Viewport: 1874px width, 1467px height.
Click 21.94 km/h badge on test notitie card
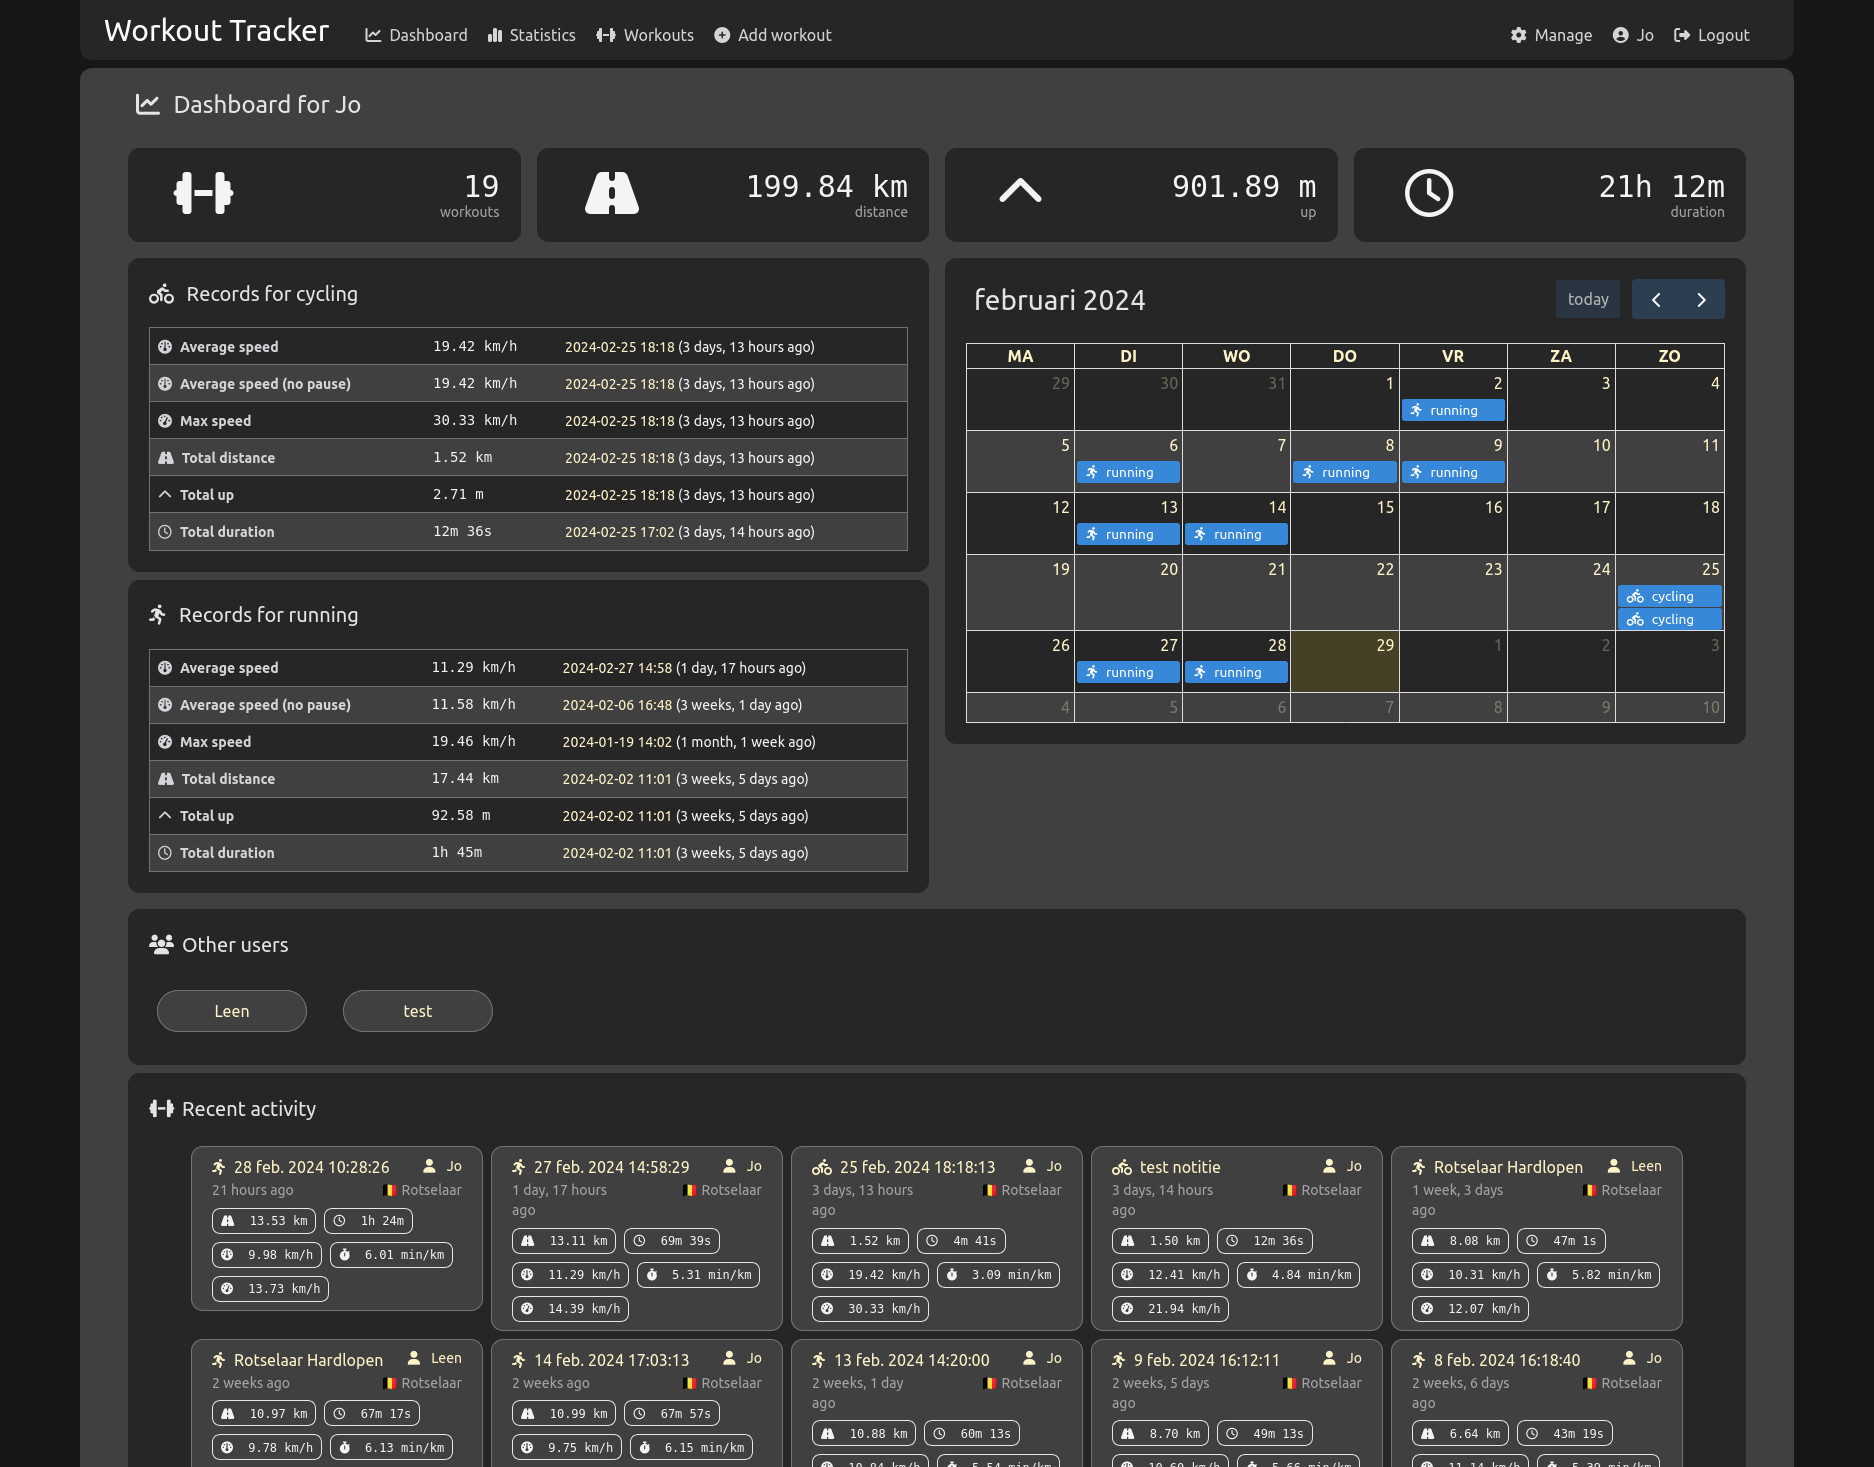click(1170, 1309)
